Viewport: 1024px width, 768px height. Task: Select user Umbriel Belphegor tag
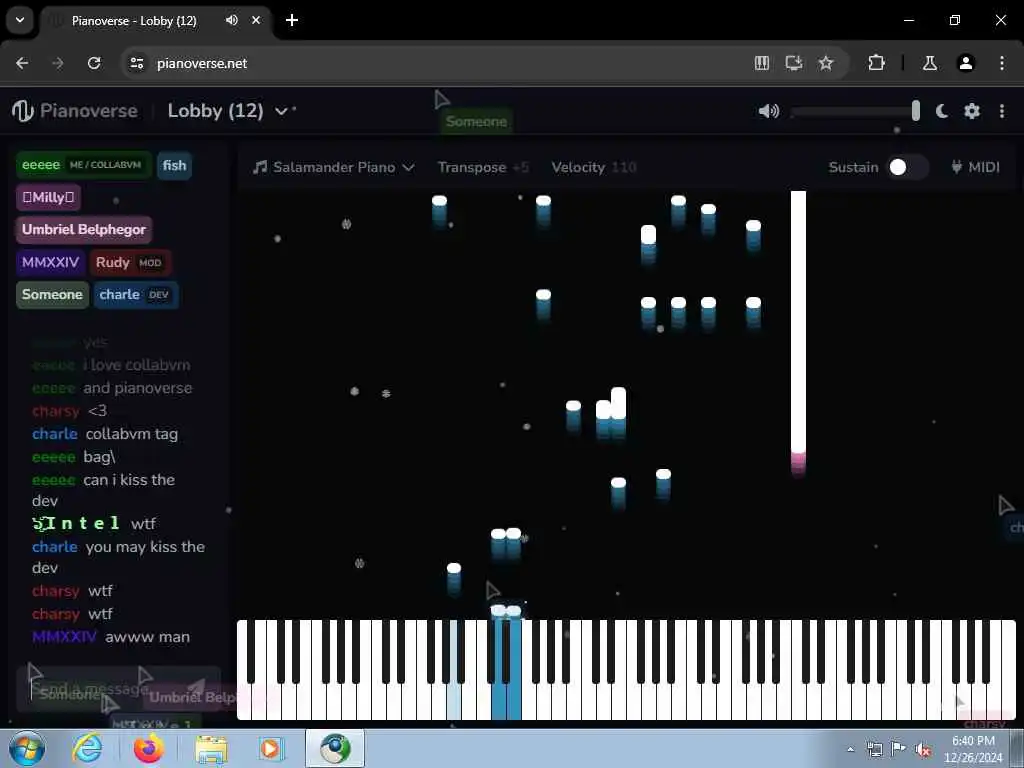tap(84, 229)
